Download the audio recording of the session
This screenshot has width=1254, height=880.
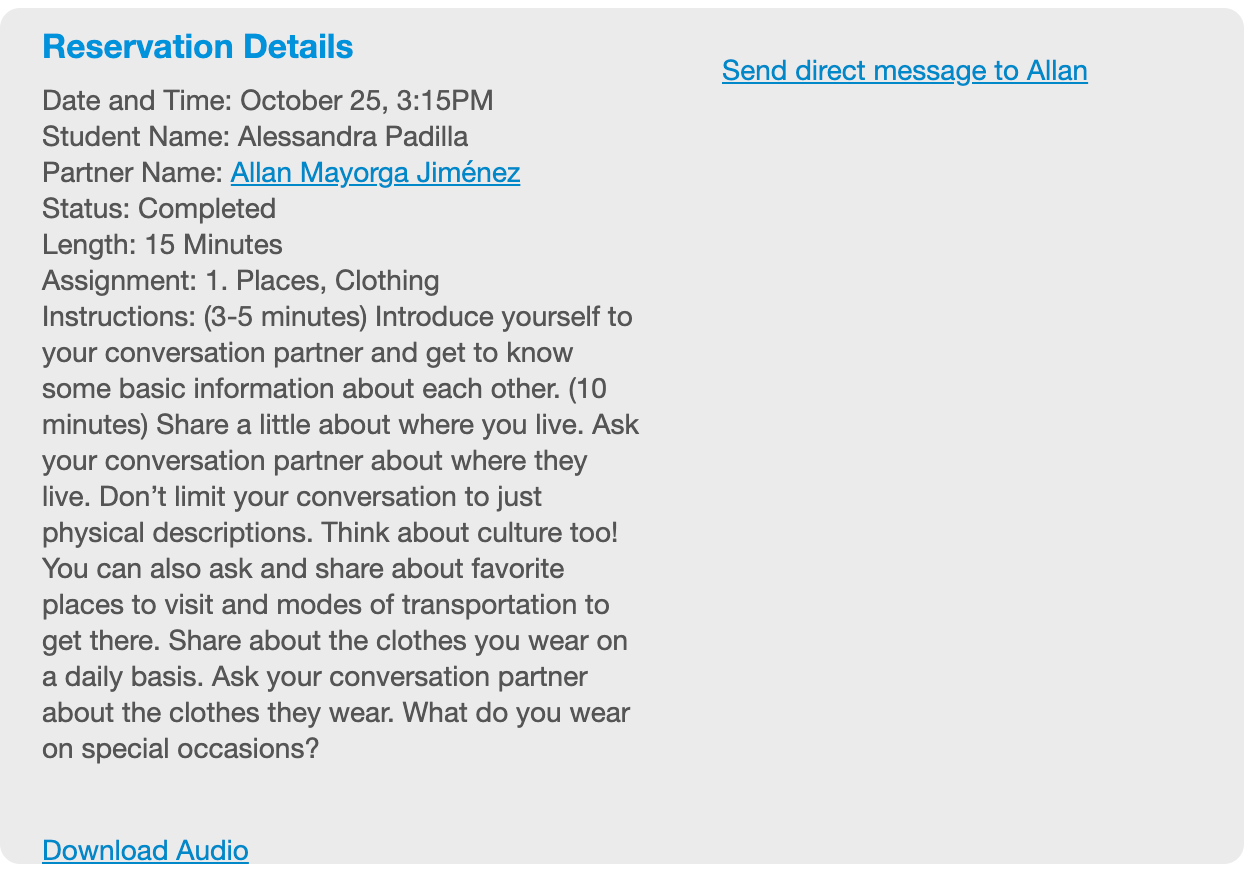pyautogui.click(x=145, y=850)
